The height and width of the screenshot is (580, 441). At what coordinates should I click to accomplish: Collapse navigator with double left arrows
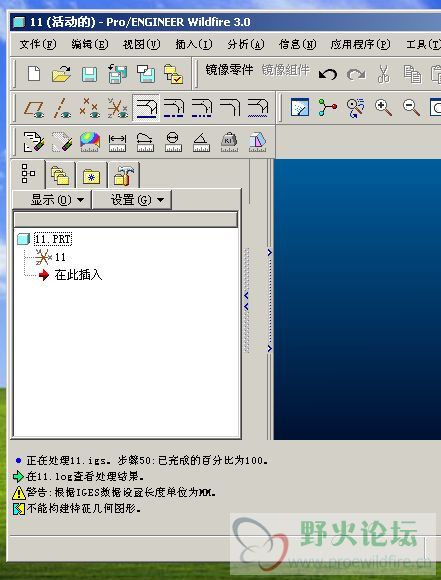tap(246, 301)
